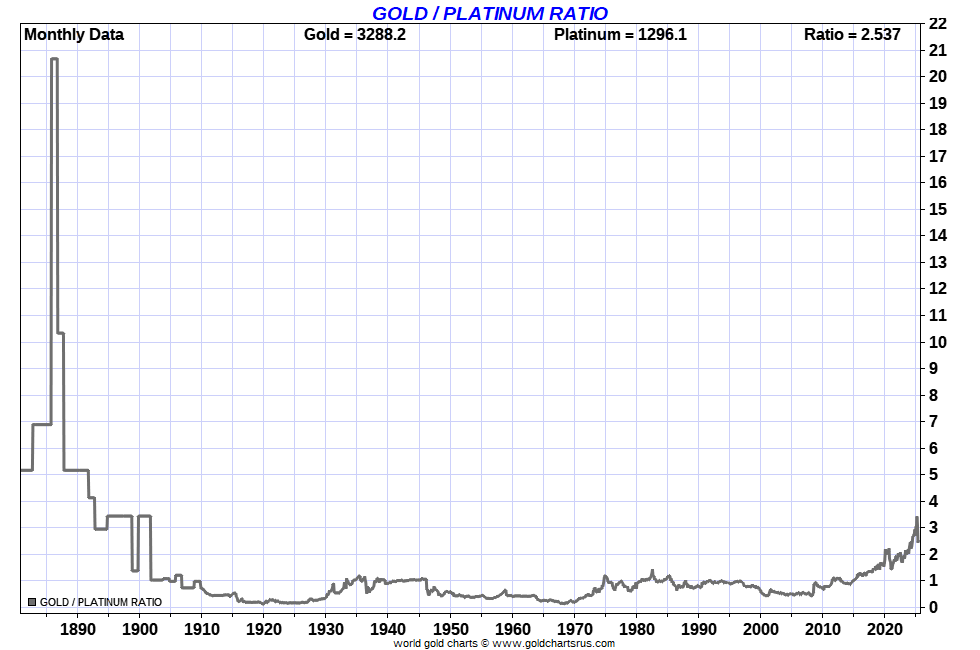Click the x-axis year label 1950
This screenshot has height=650, width=980.
pos(450,629)
